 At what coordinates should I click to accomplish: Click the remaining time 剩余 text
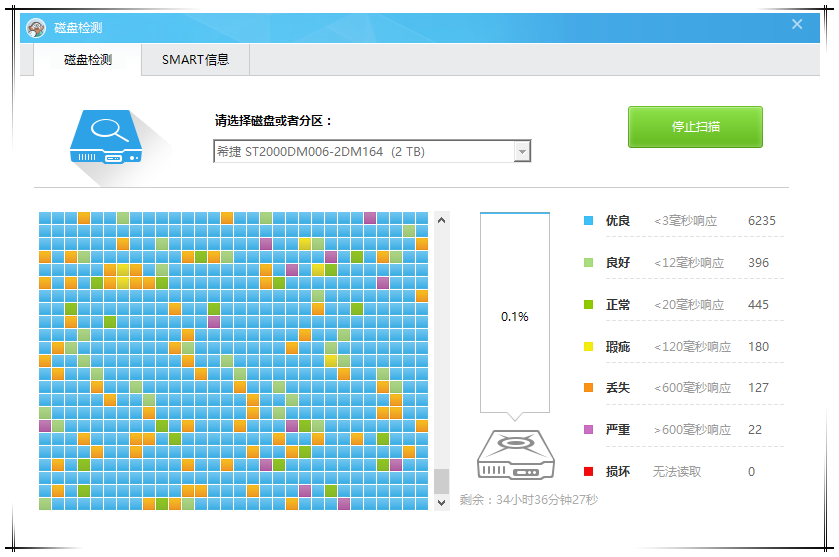click(528, 499)
